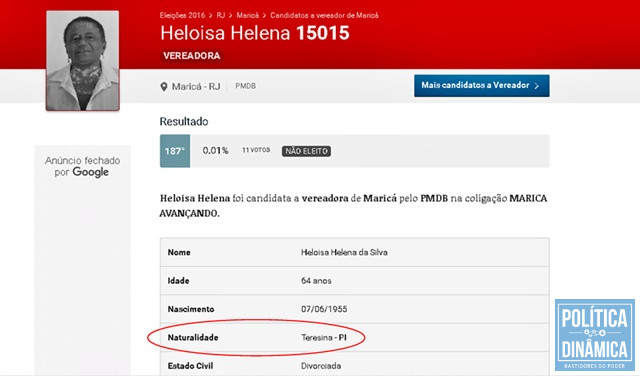Click the birth date 07/06/1955

click(324, 309)
